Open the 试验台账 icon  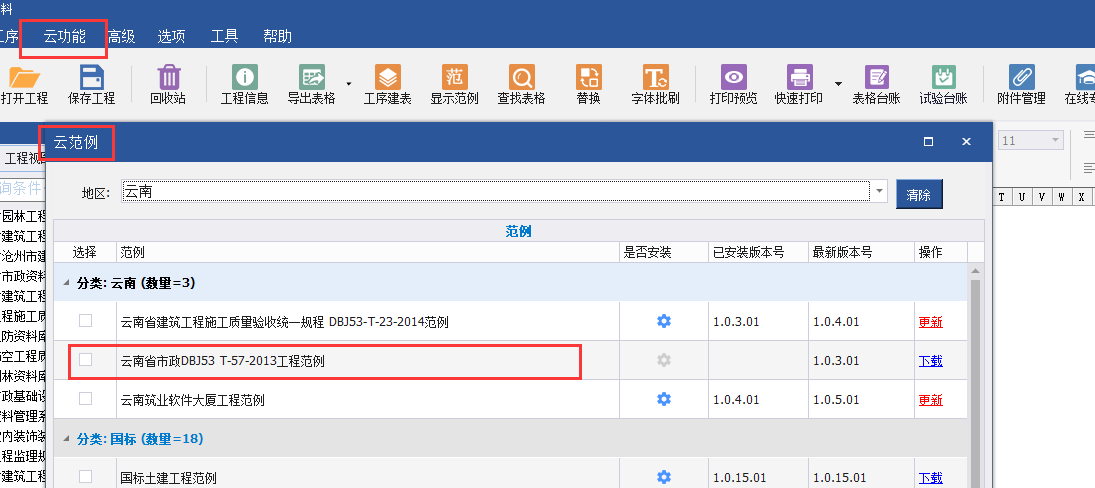tap(943, 77)
